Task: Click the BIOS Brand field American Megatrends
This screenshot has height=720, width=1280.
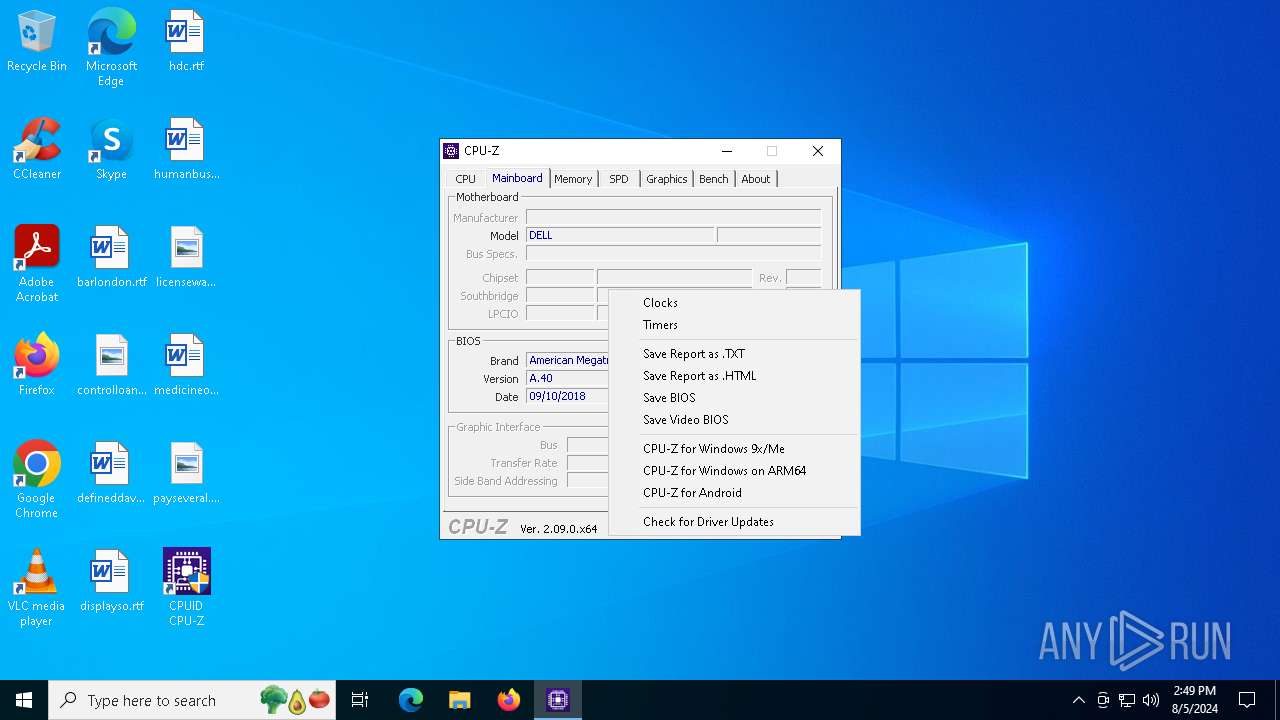Action: [x=567, y=361]
